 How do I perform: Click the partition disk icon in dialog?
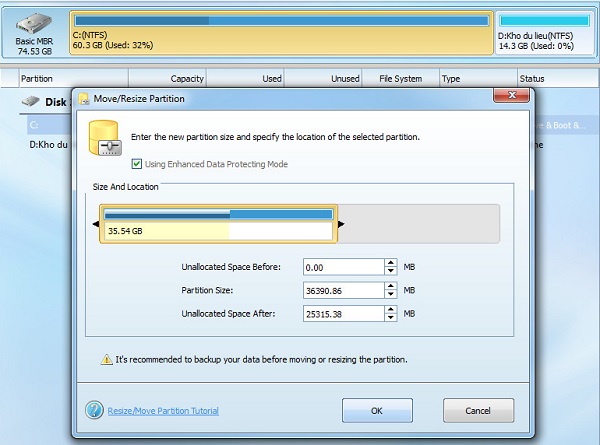point(103,139)
